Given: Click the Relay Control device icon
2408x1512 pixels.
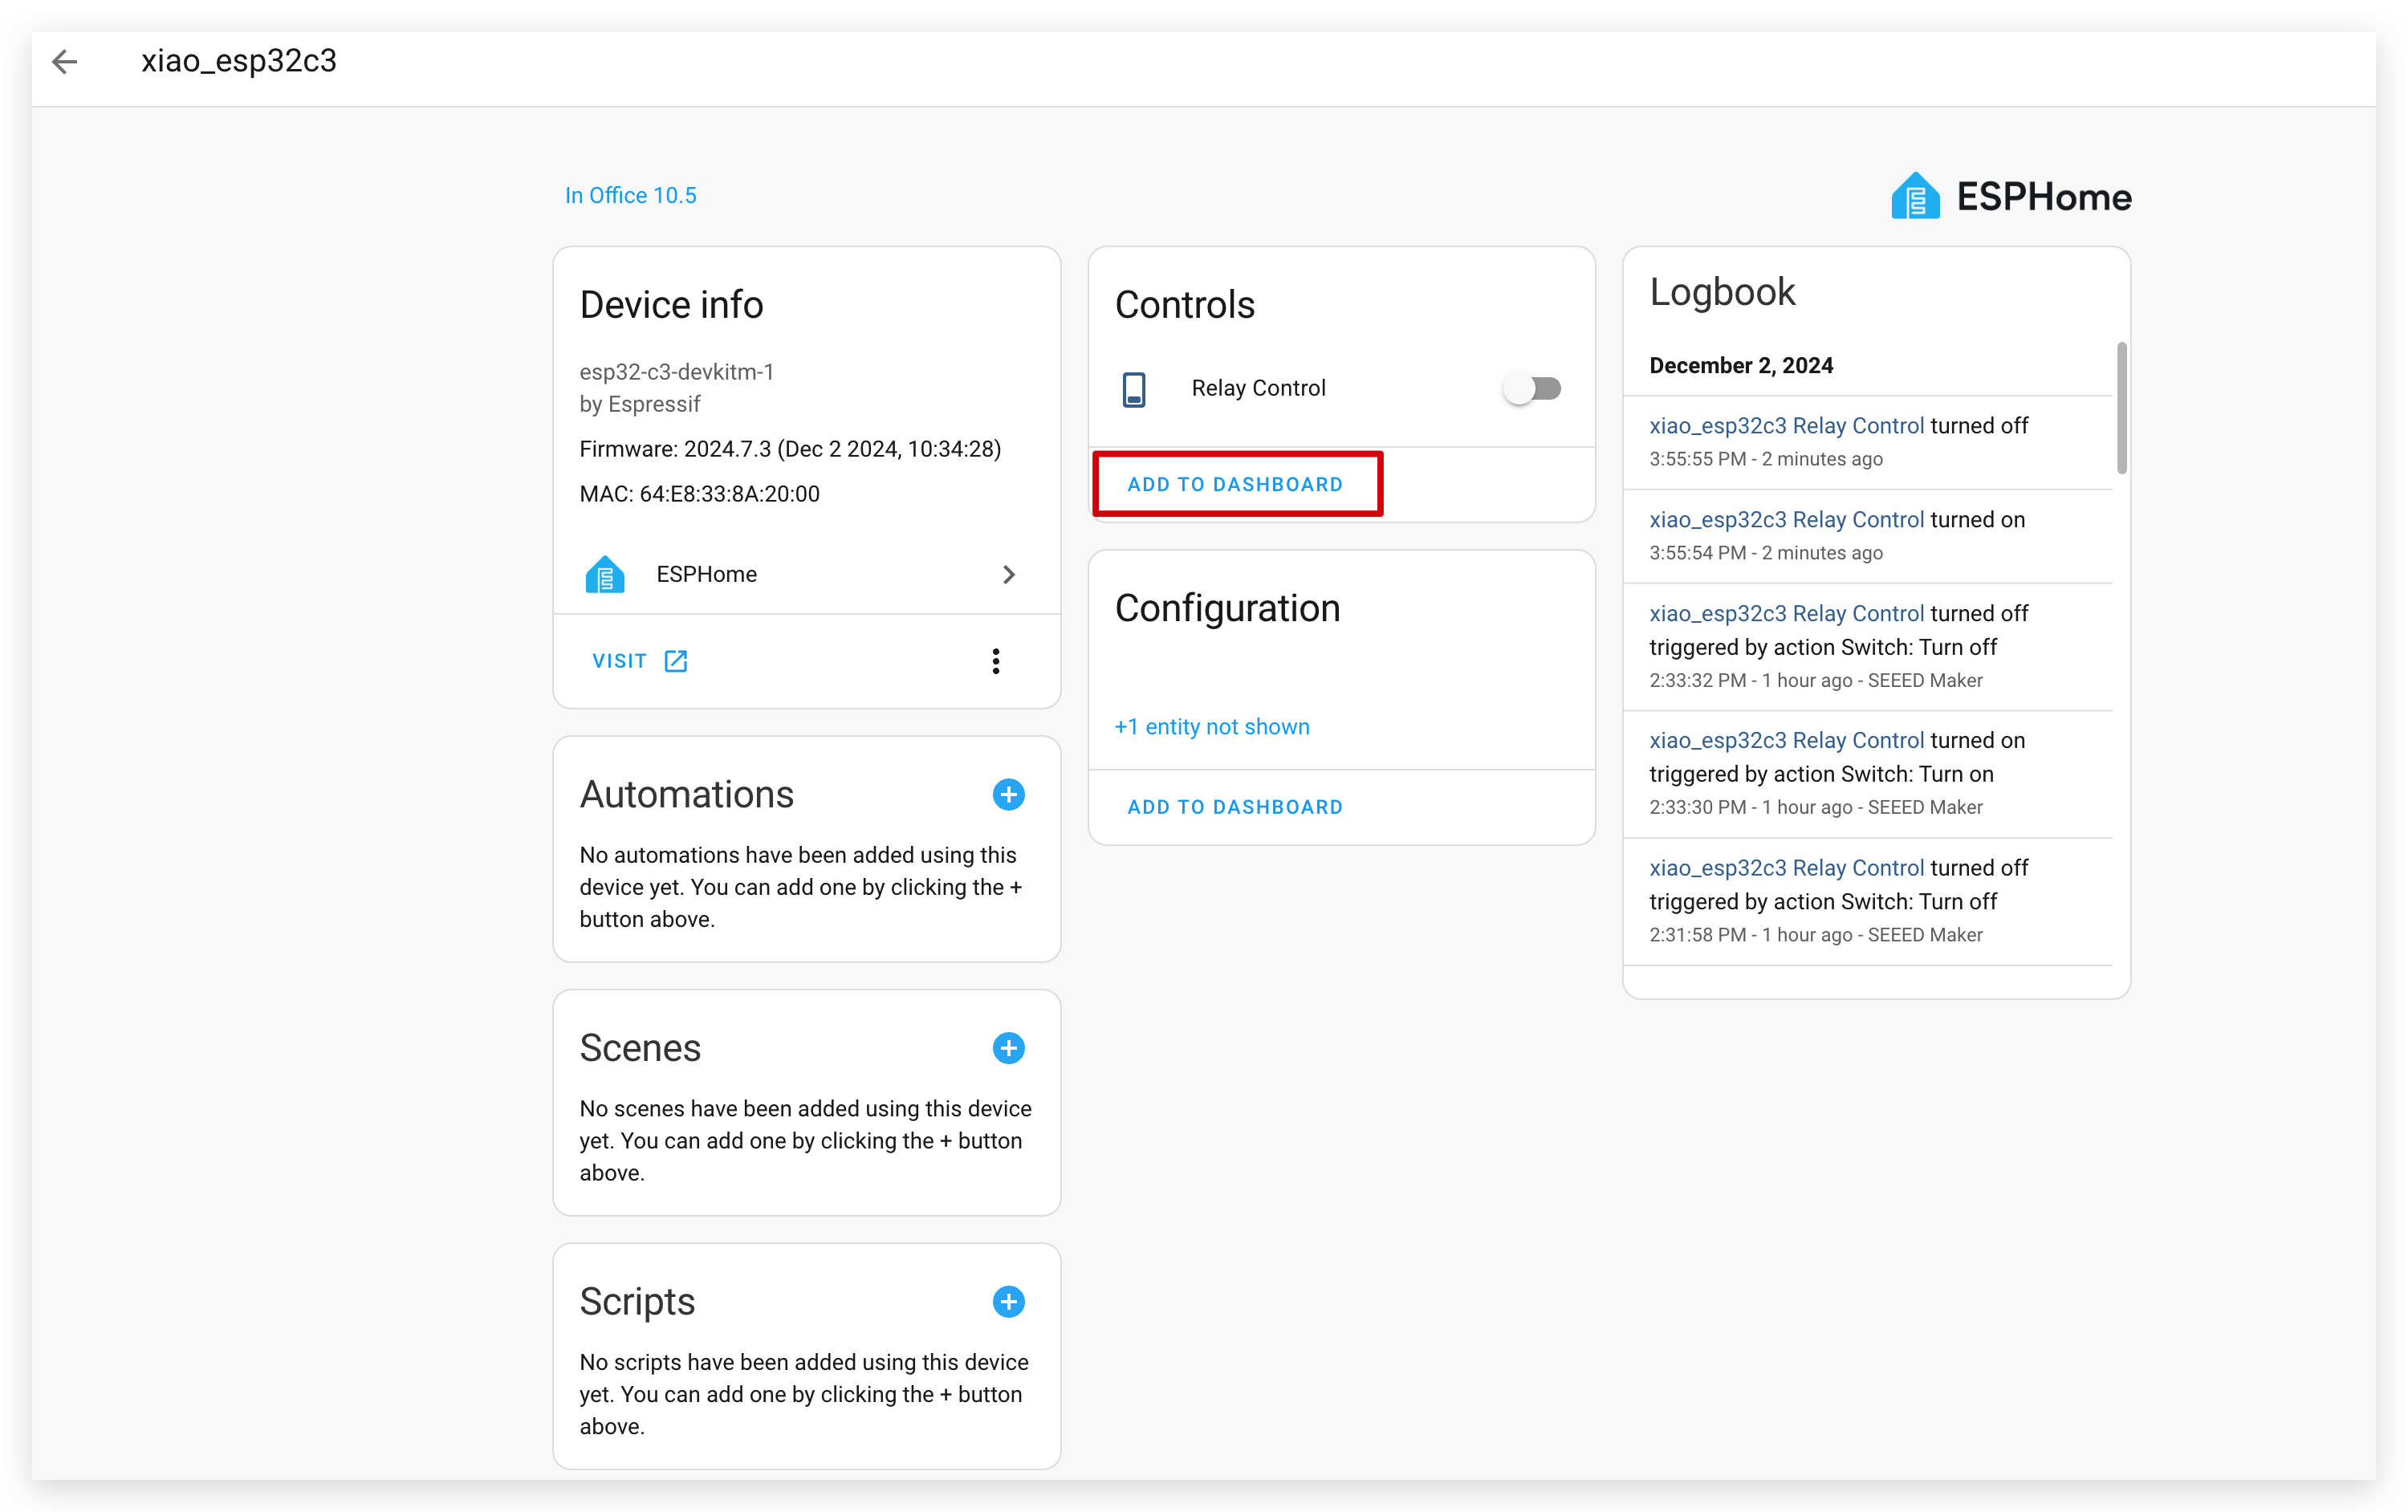Looking at the screenshot, I should click(1134, 389).
